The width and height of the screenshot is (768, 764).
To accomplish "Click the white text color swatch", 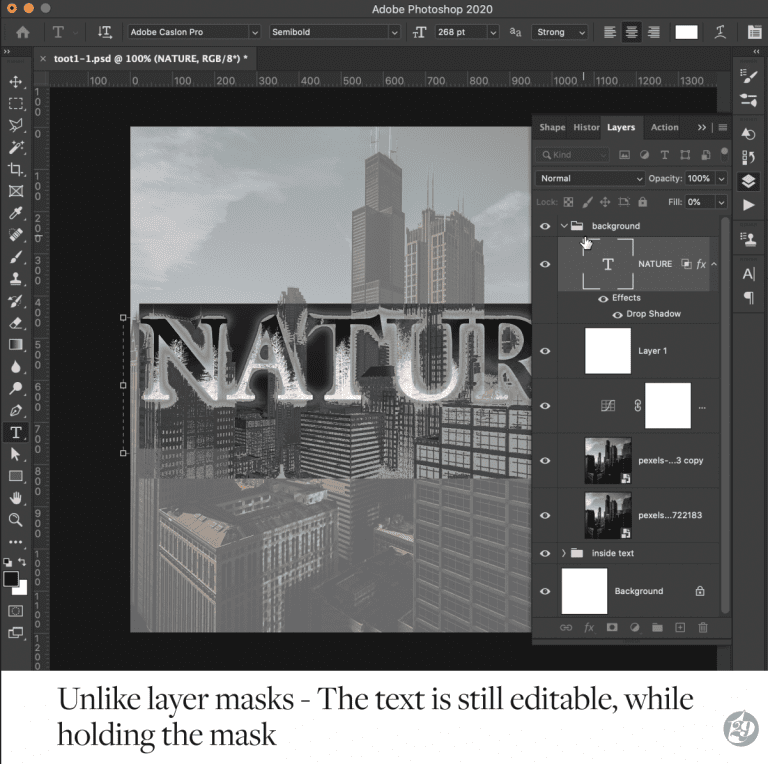I will tap(686, 32).
